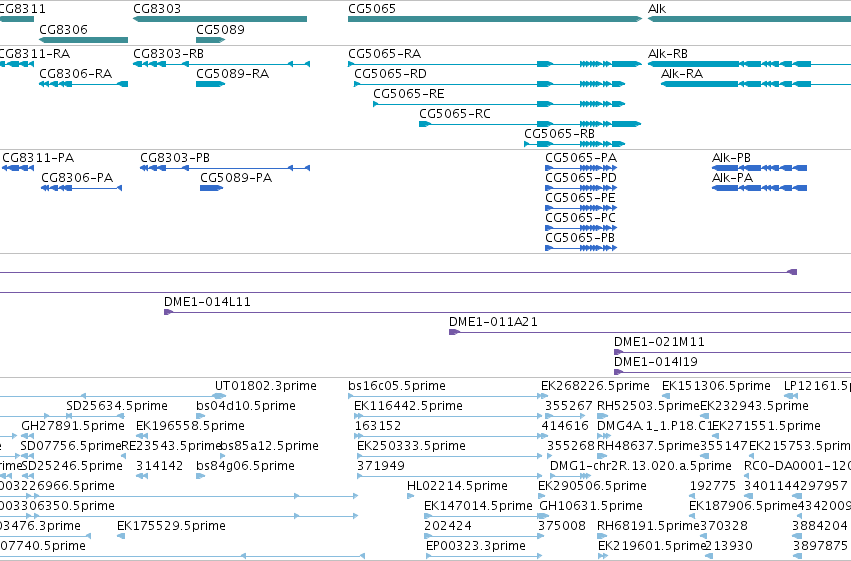Click protein CG5065-PE label
The height and width of the screenshot is (561, 851).
pyautogui.click(x=580, y=198)
